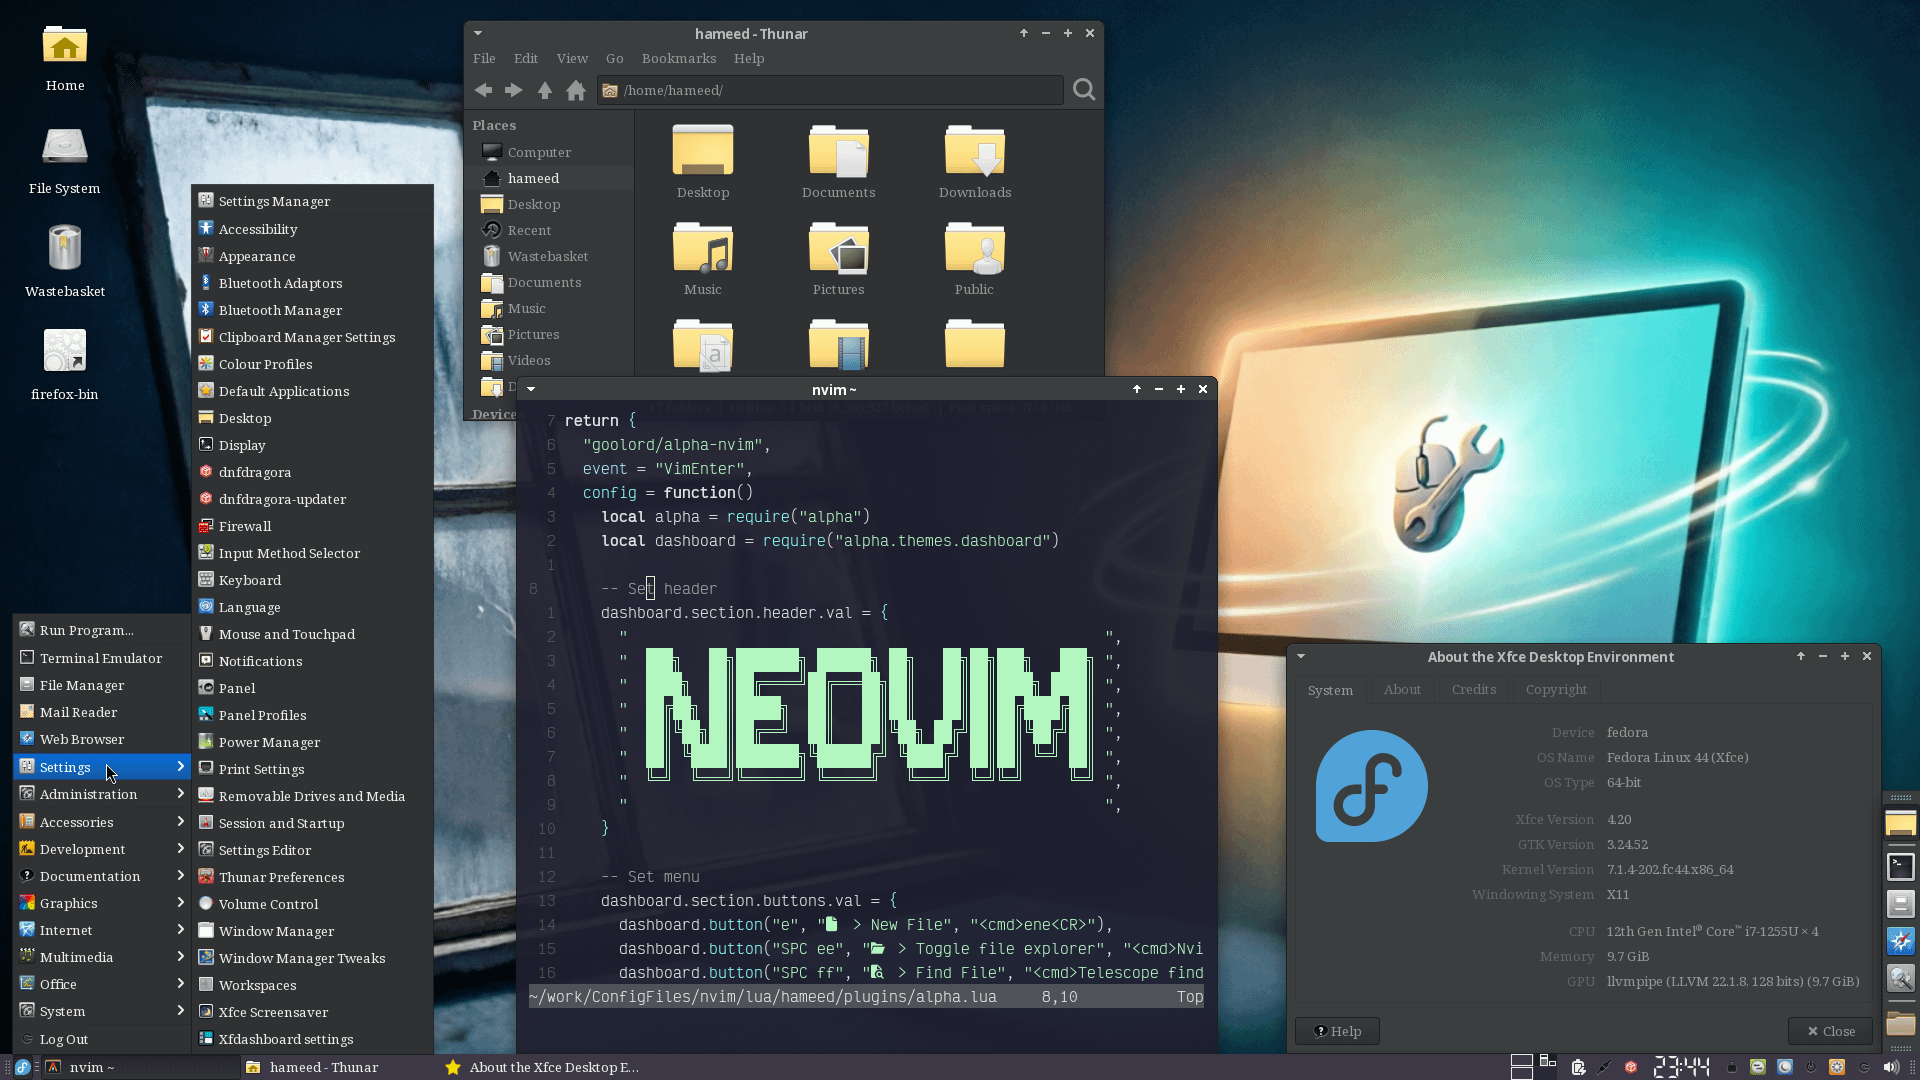Expand the Internet submenu

pyautogui.click(x=102, y=930)
